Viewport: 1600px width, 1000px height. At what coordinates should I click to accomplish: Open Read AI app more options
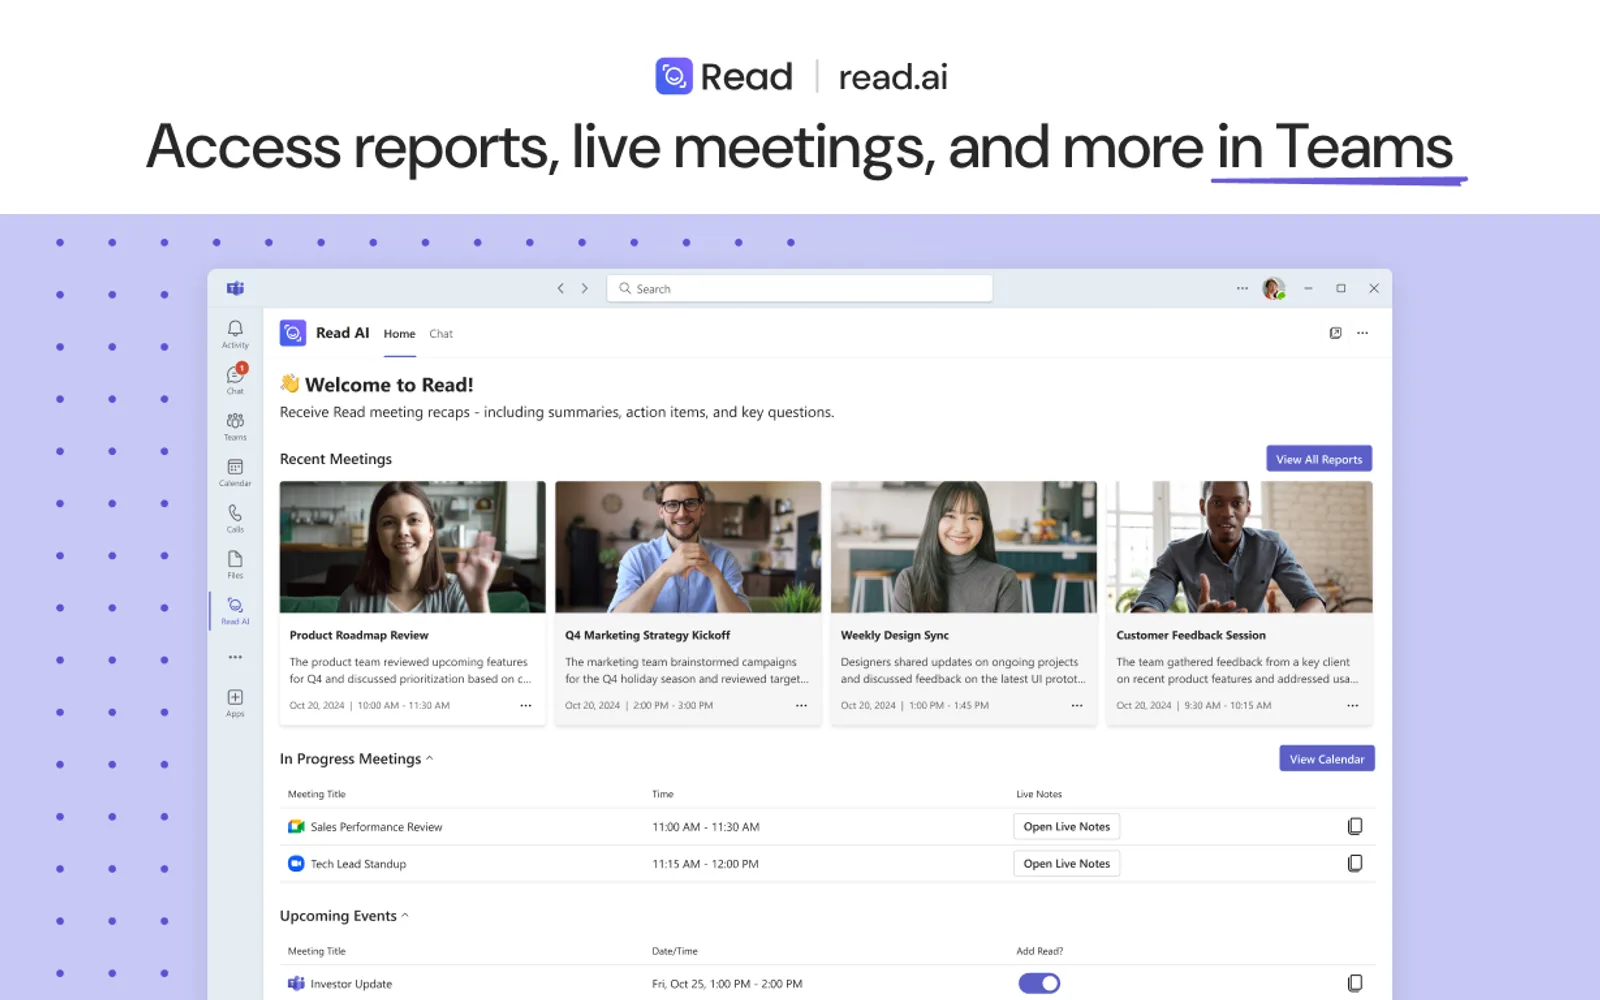point(1362,333)
